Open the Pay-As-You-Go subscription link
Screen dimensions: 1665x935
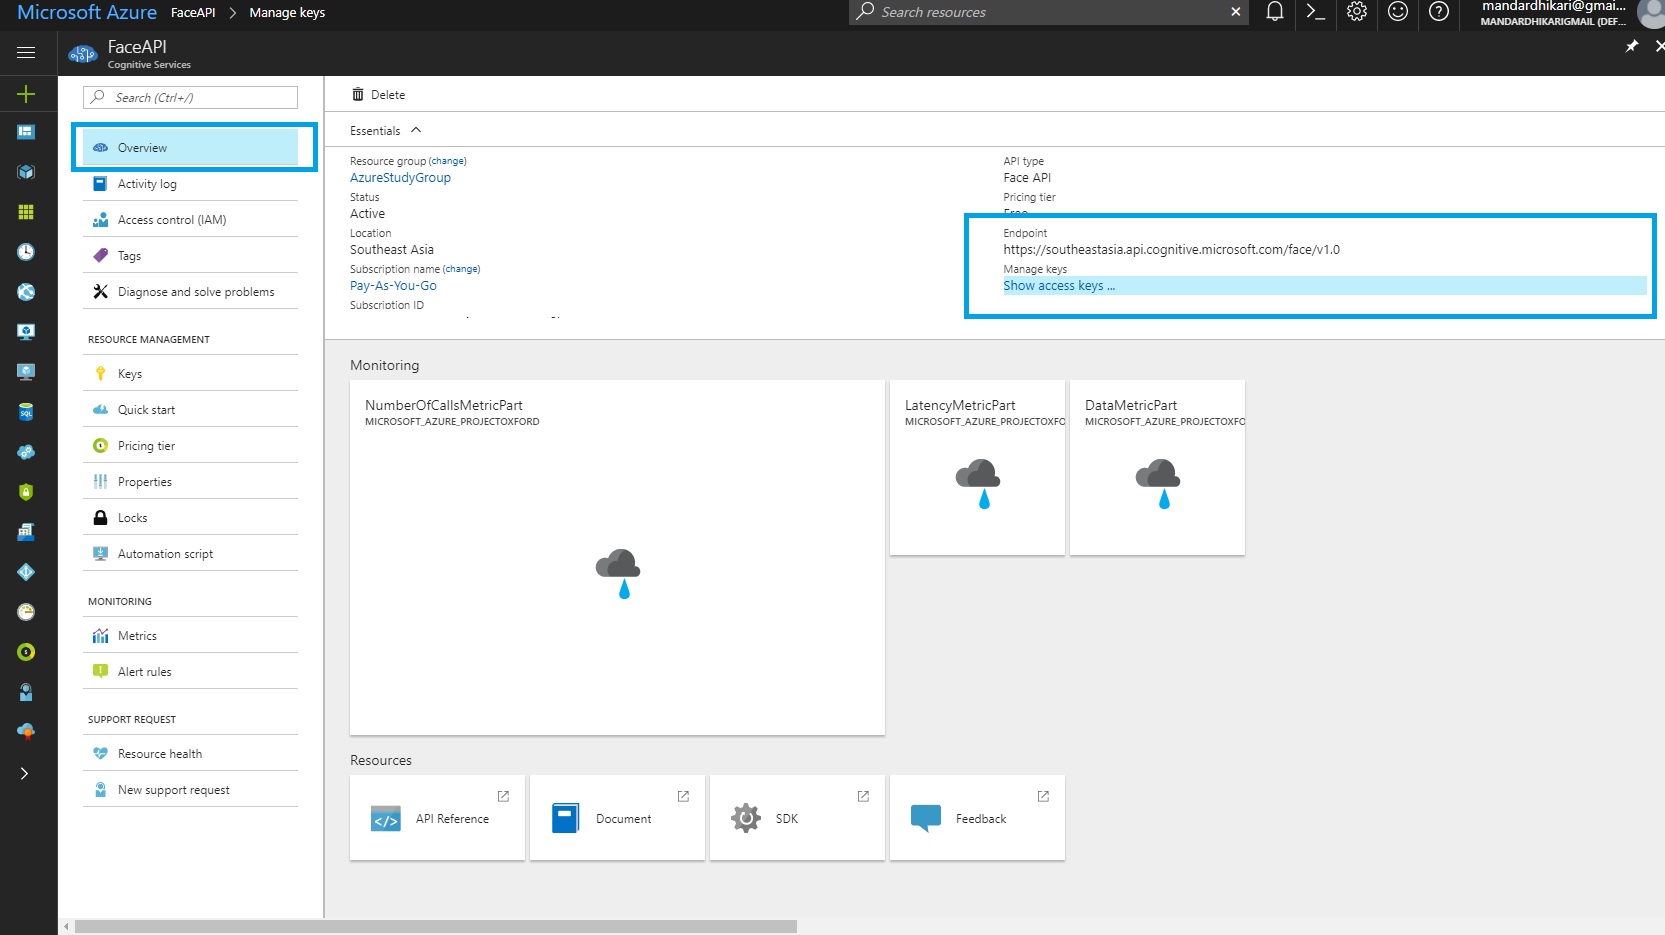[x=393, y=286]
